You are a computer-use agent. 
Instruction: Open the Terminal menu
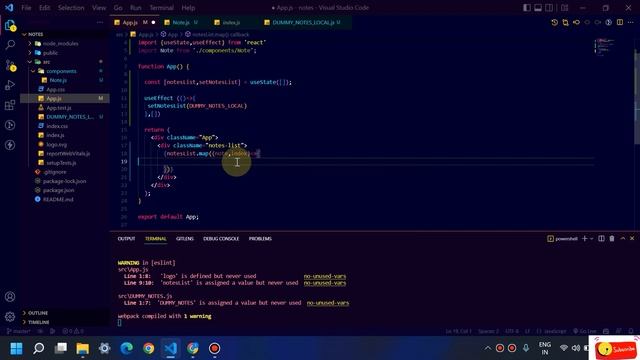click(161, 8)
